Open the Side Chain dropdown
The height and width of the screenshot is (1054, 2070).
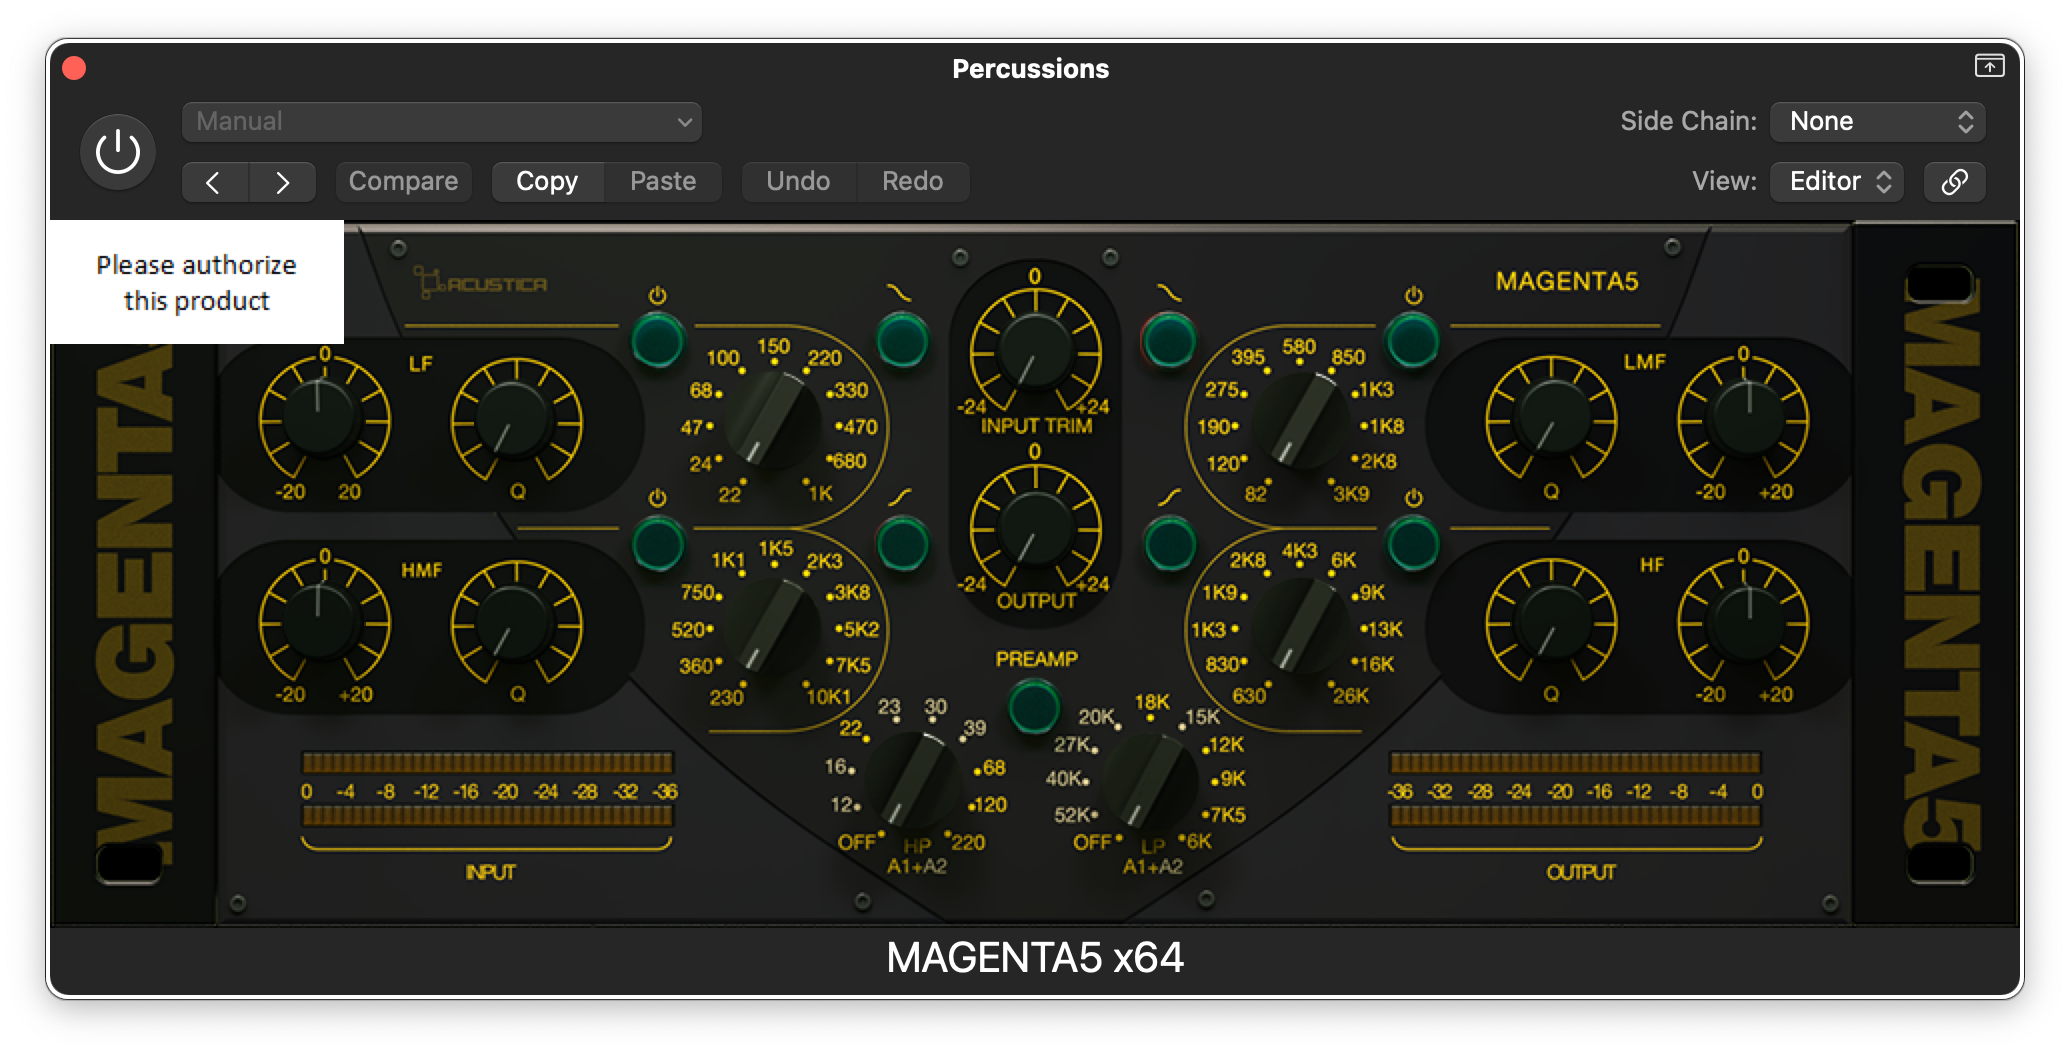pyautogui.click(x=1877, y=122)
